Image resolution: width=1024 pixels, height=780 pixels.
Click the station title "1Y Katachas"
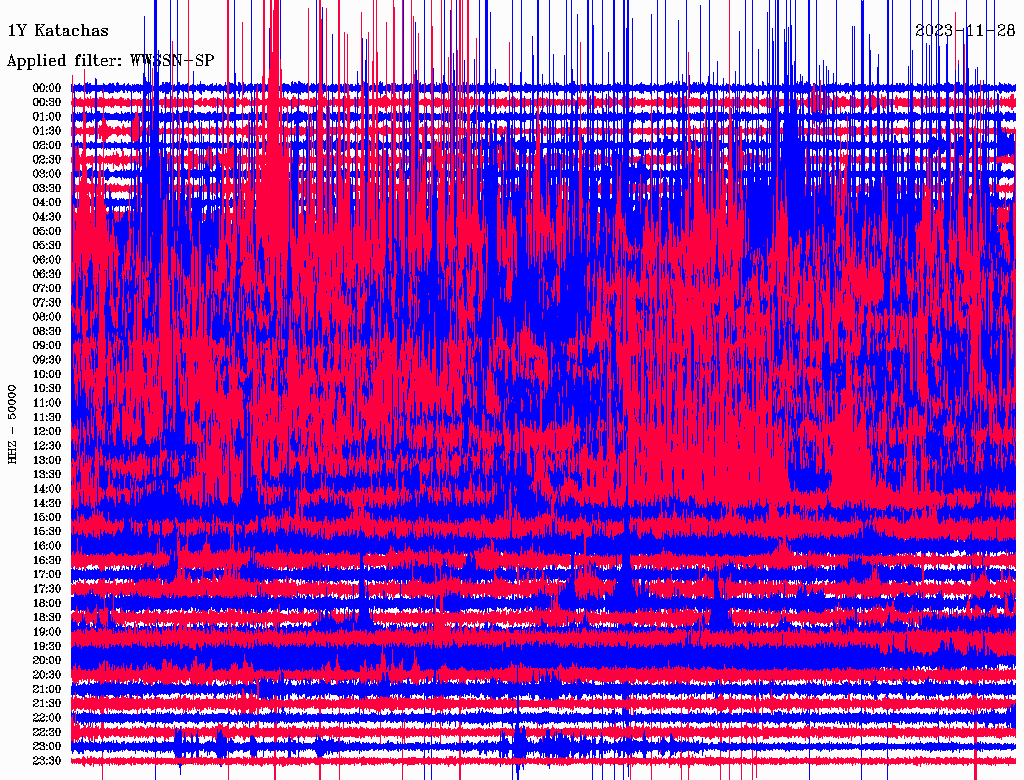click(x=58, y=30)
